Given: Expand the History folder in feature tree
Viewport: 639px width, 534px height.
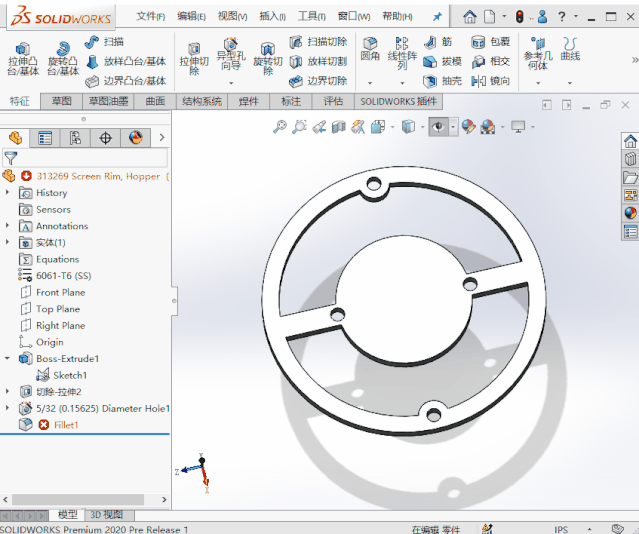Looking at the screenshot, I should (x=9, y=193).
